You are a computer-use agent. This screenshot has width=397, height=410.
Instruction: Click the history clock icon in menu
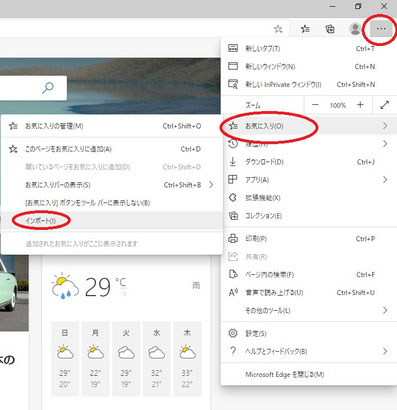pos(233,144)
